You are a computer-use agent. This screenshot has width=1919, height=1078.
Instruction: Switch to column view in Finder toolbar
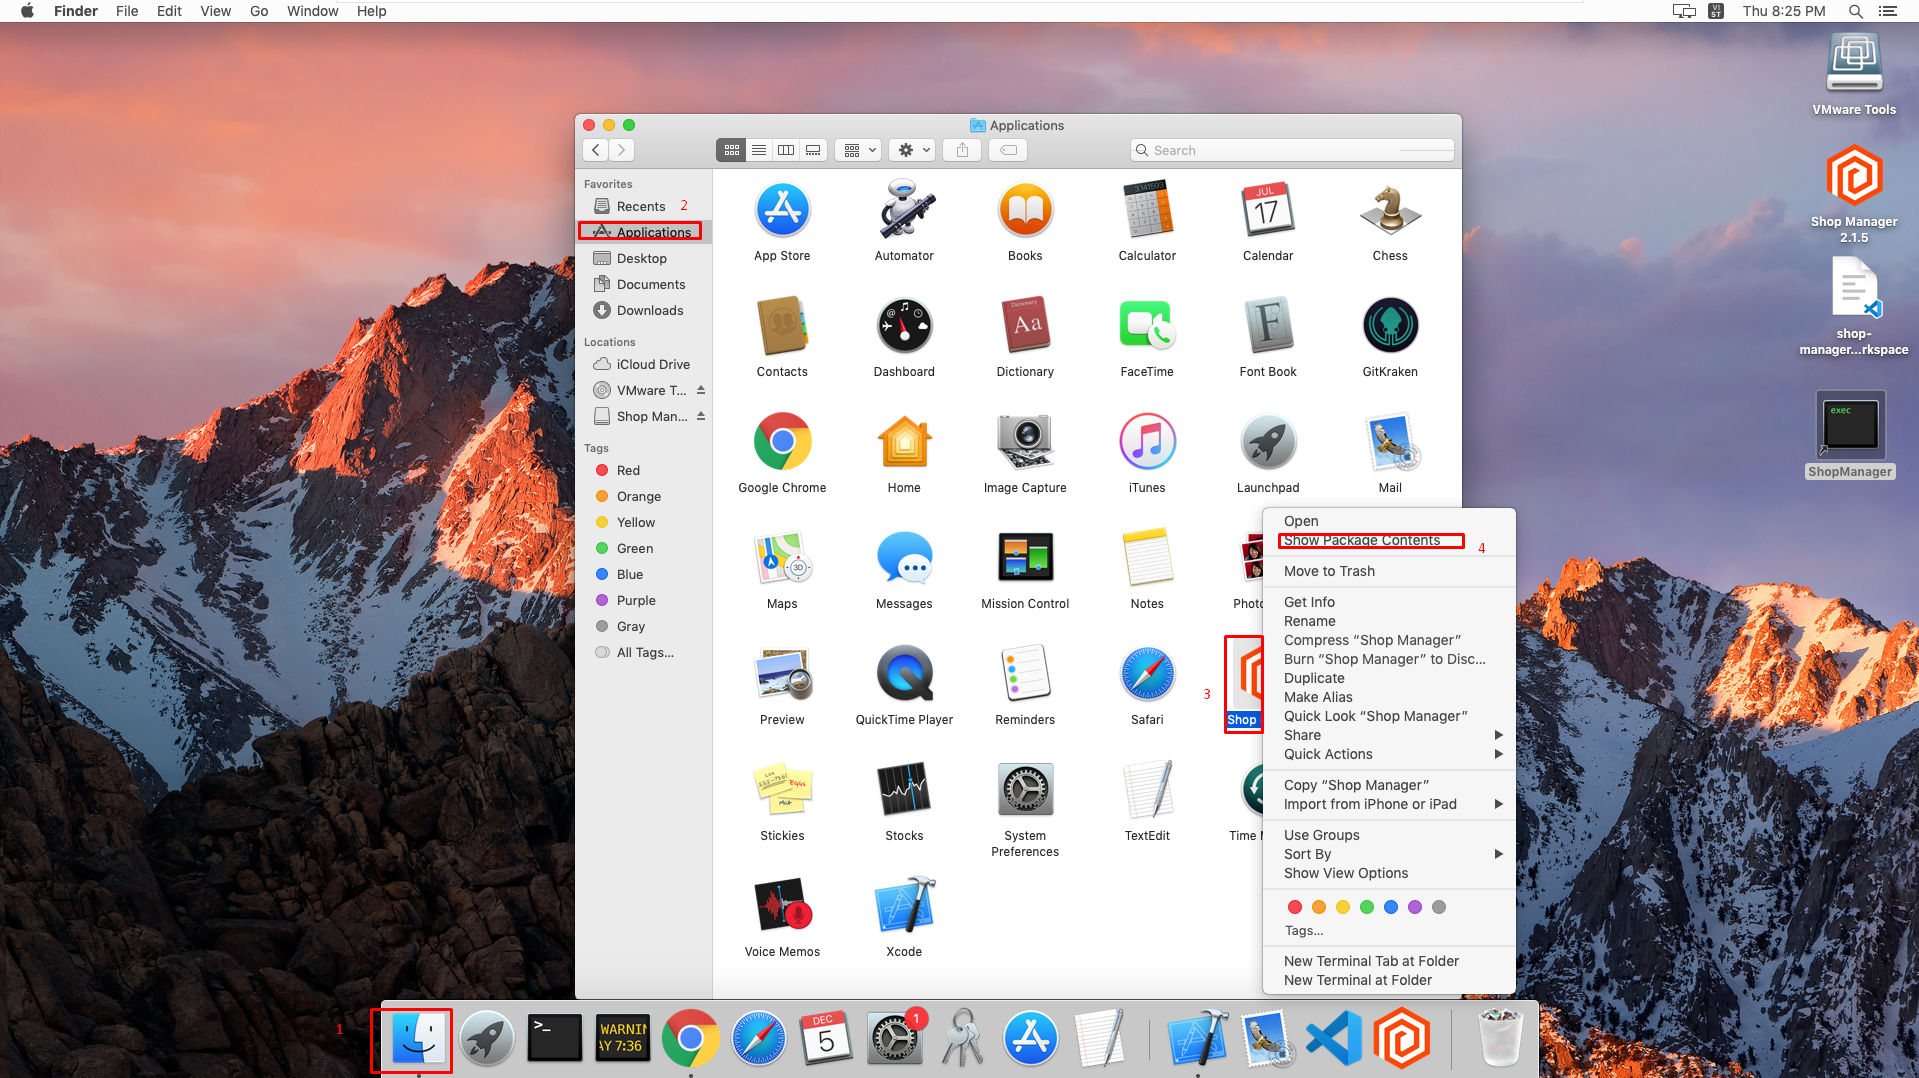(x=786, y=150)
